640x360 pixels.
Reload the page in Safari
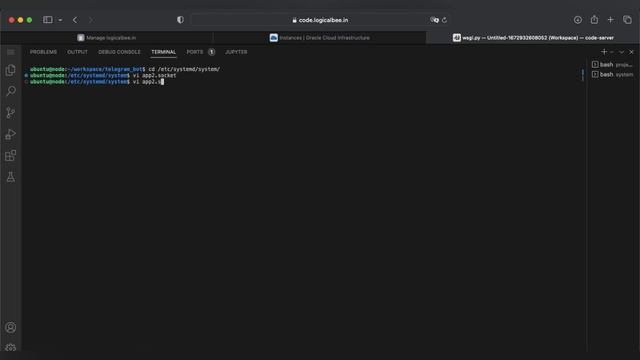444,20
